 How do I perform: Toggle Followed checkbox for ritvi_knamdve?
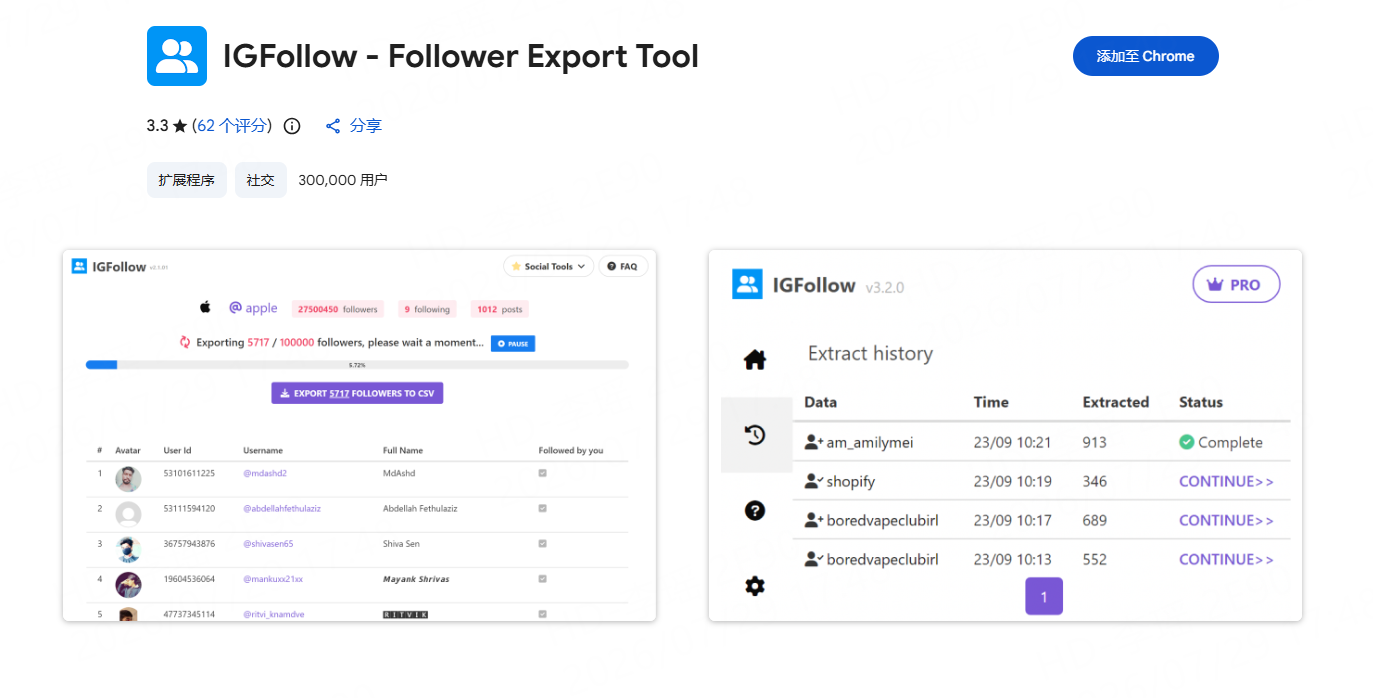pyautogui.click(x=543, y=613)
